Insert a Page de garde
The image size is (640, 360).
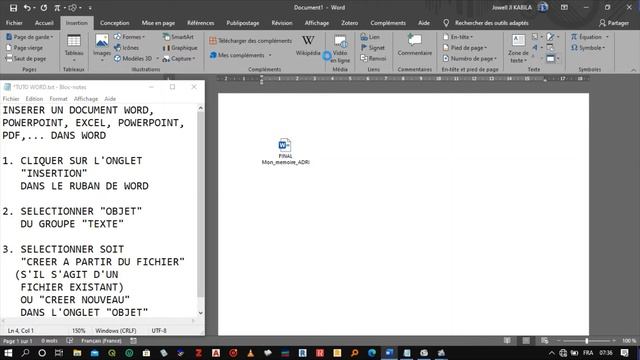[x=29, y=37]
